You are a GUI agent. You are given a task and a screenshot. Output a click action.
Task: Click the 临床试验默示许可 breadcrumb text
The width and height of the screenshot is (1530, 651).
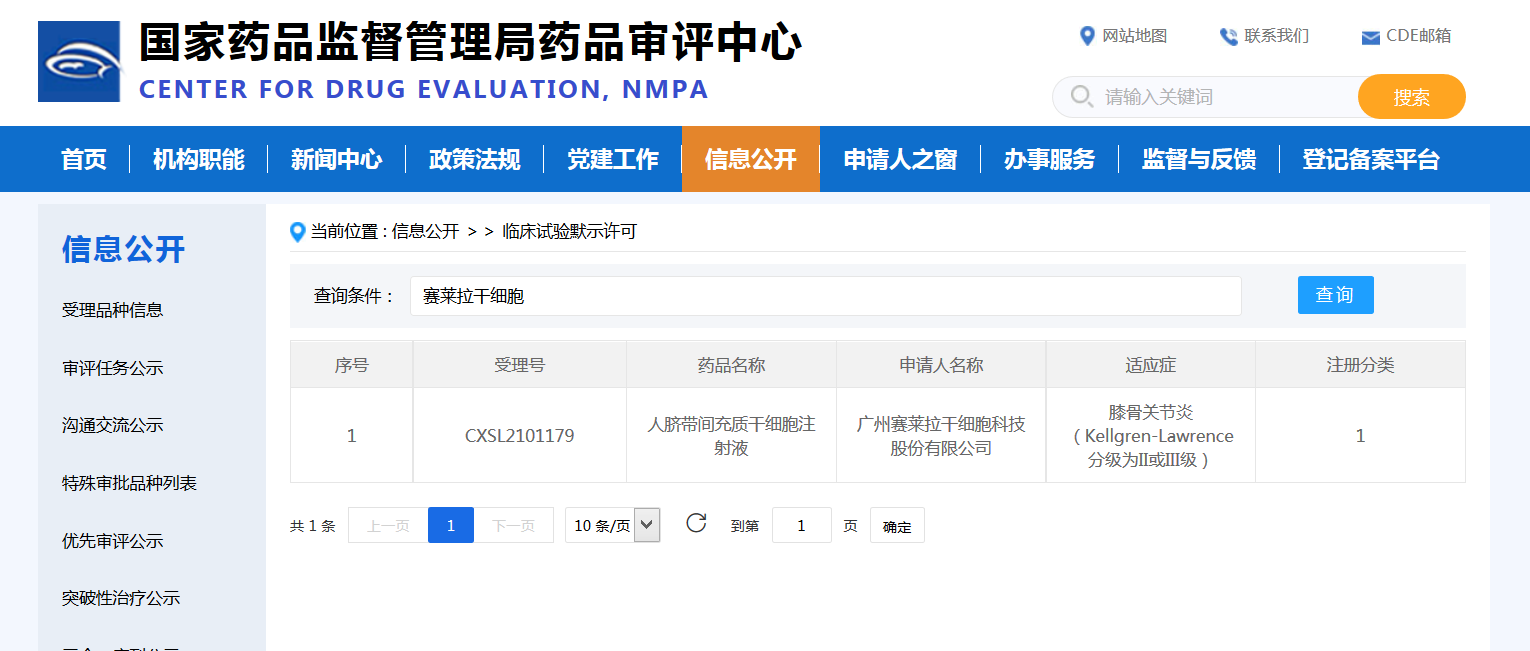[569, 232]
